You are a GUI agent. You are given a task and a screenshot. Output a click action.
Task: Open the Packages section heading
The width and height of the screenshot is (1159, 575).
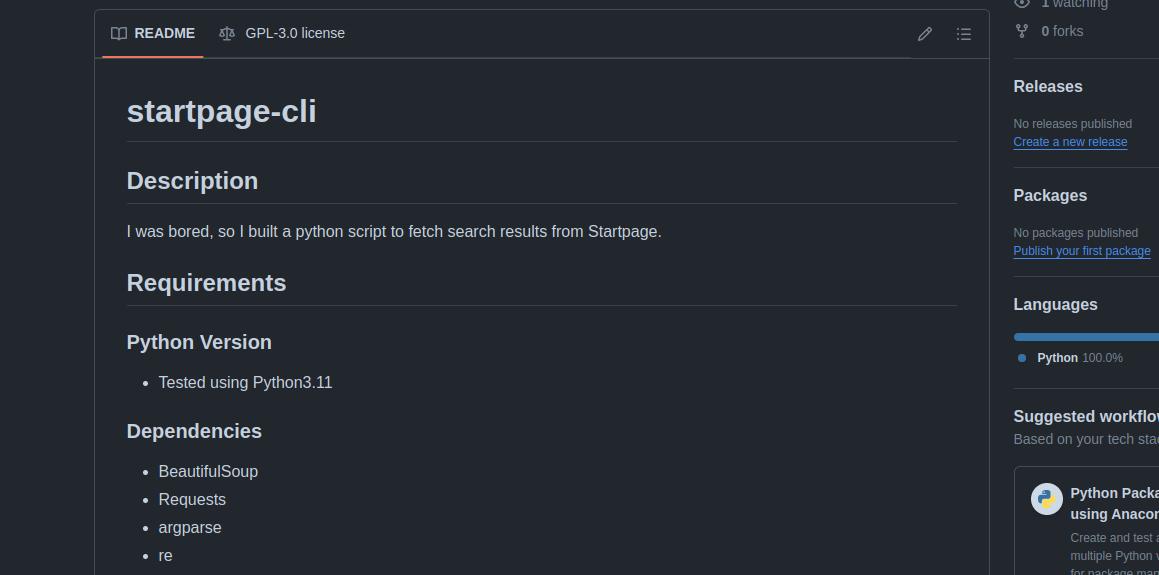(x=1050, y=196)
